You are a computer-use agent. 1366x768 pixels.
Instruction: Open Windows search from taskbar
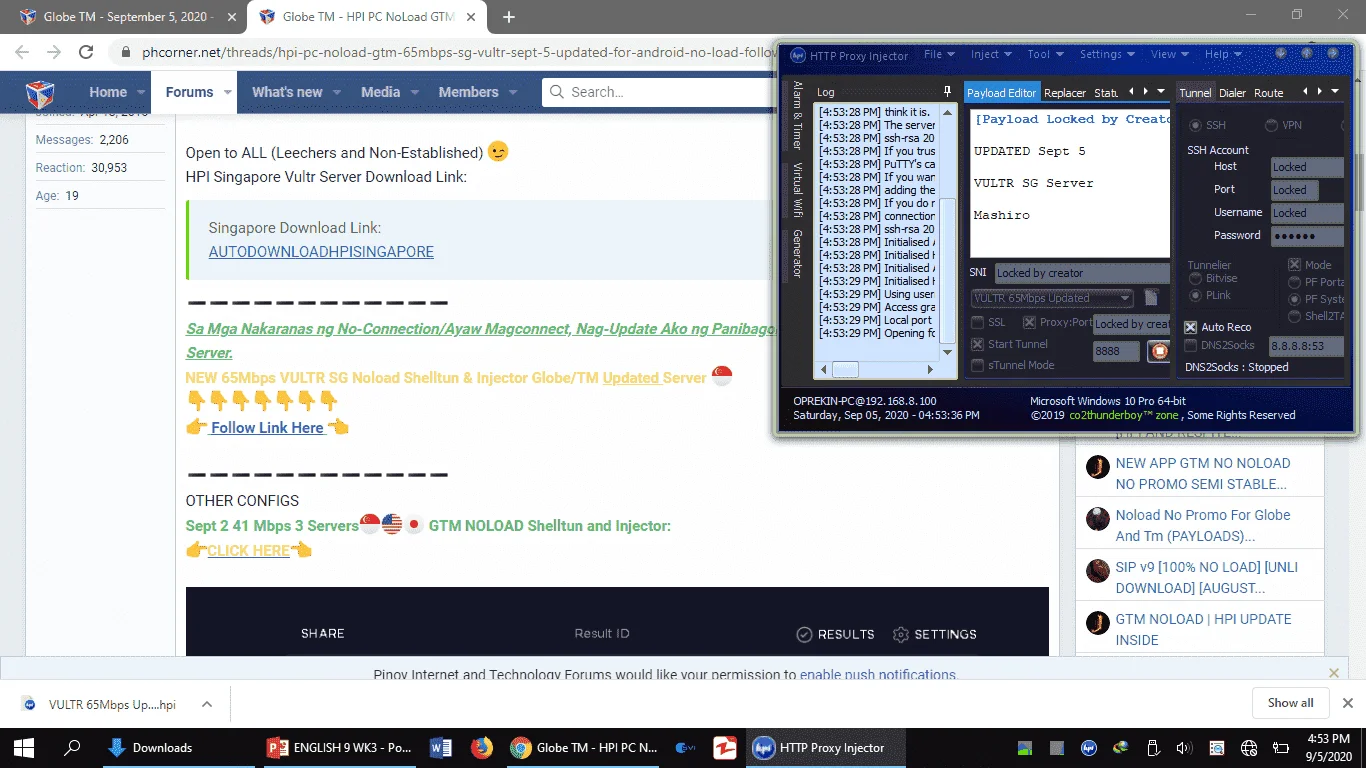coord(72,747)
